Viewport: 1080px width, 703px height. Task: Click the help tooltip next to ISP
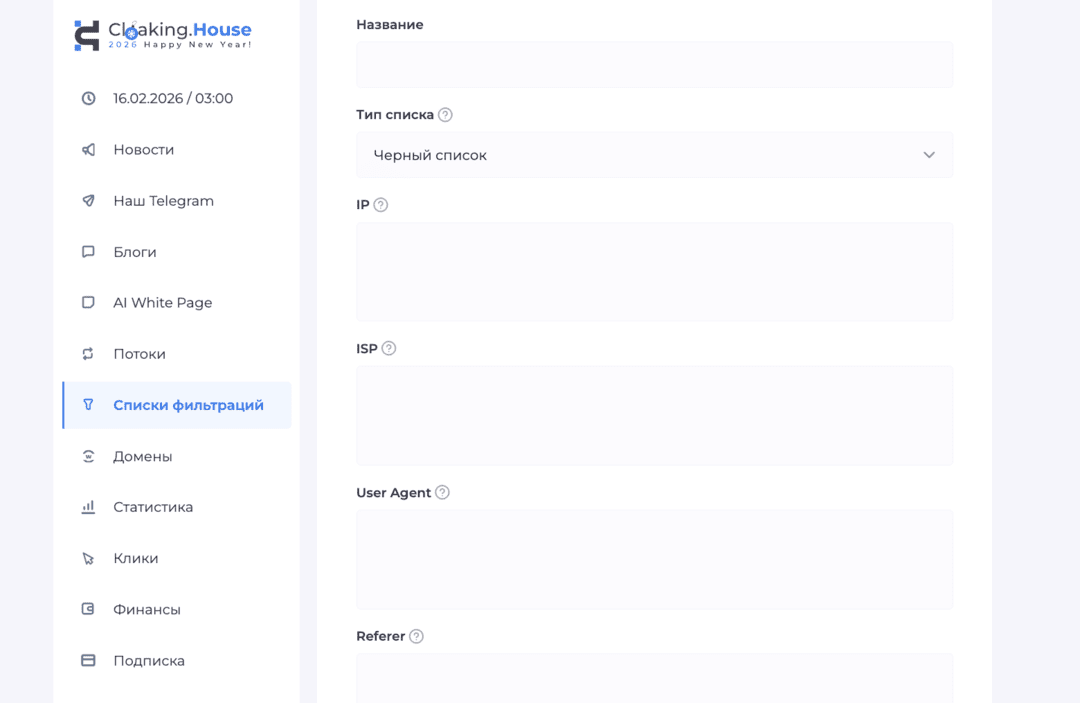[x=390, y=348]
